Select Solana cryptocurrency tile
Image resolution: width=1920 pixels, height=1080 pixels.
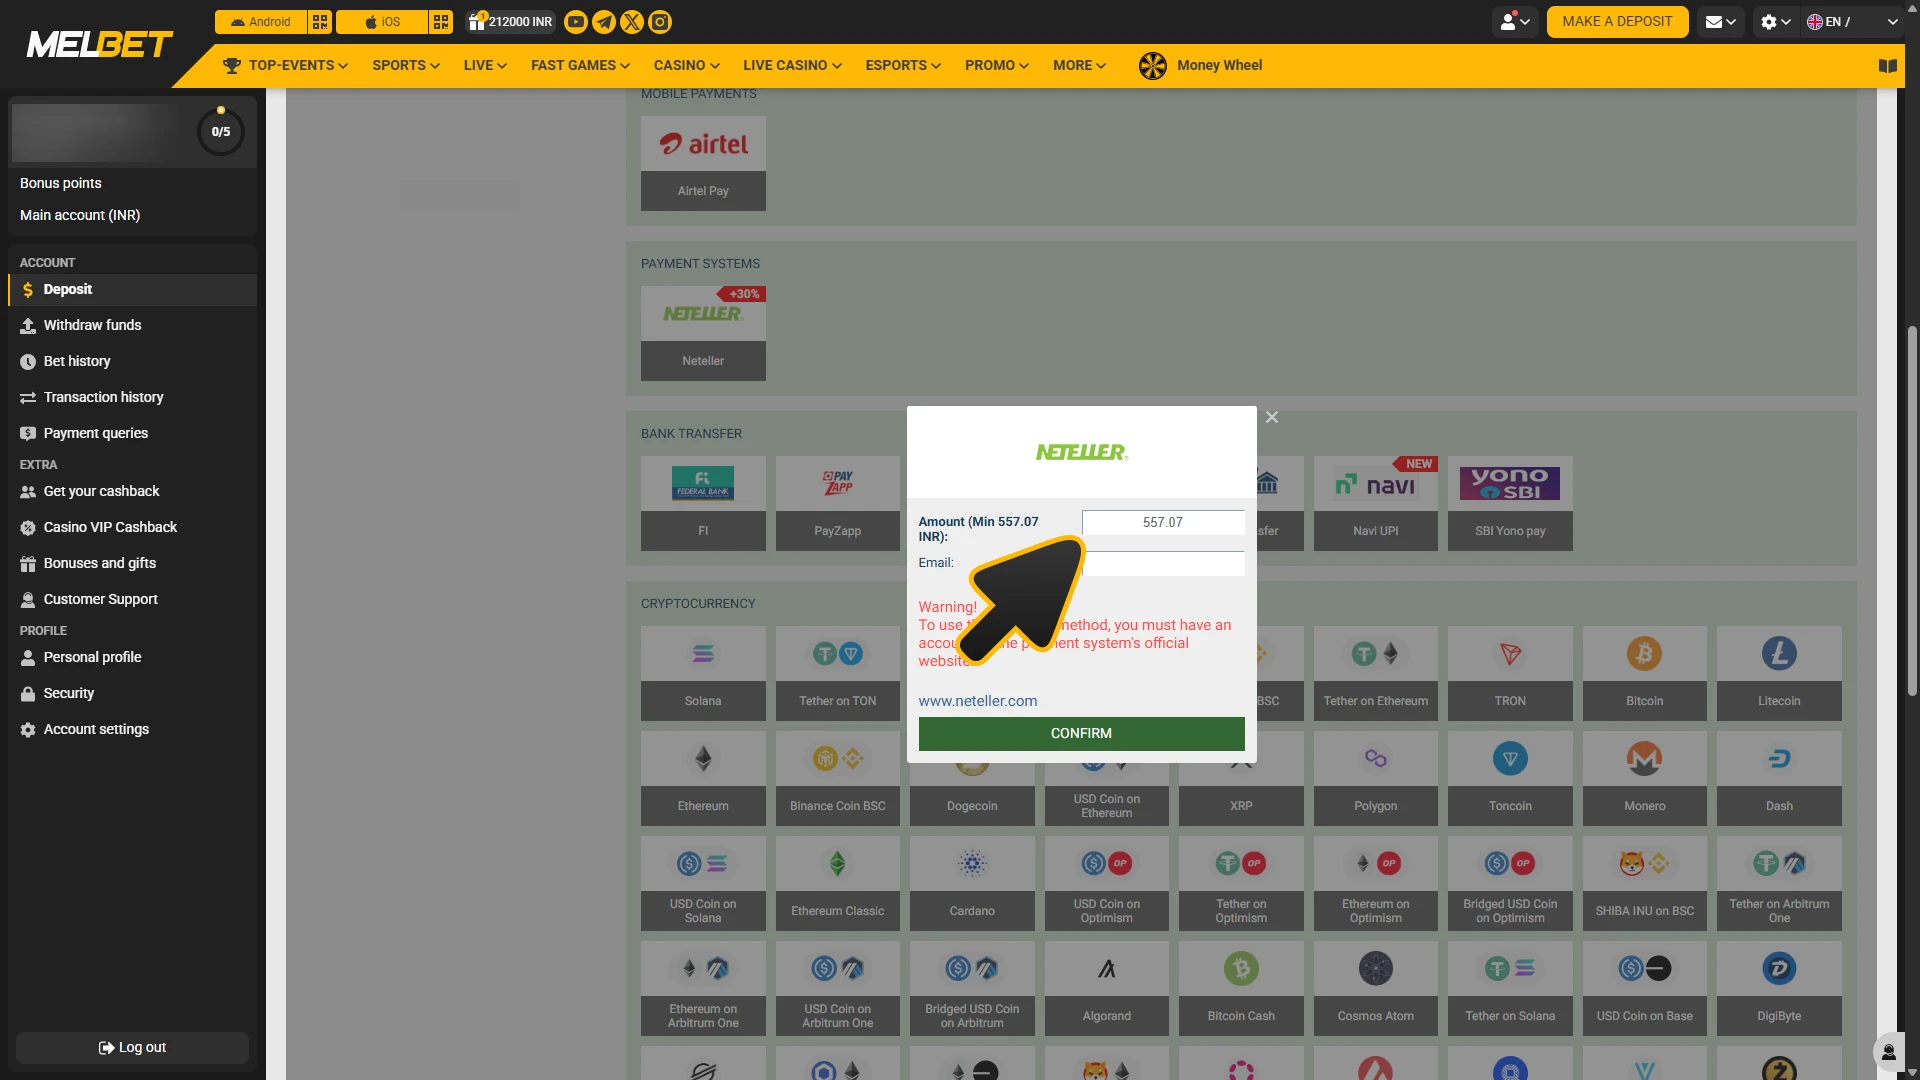(703, 673)
